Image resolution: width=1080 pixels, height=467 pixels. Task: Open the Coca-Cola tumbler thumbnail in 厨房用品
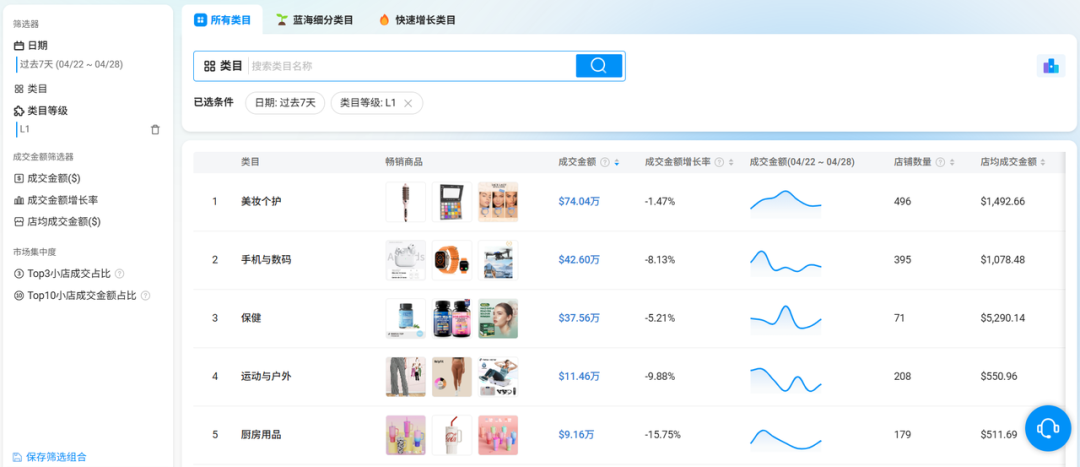pos(452,435)
